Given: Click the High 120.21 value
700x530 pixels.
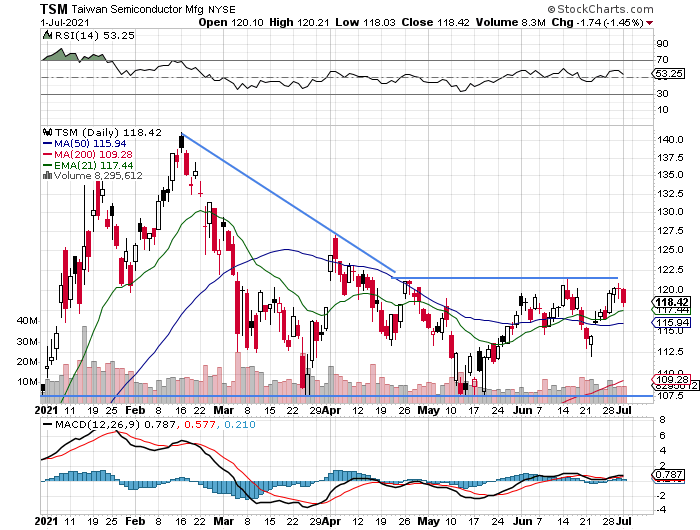Looking at the screenshot, I should (x=300, y=22).
